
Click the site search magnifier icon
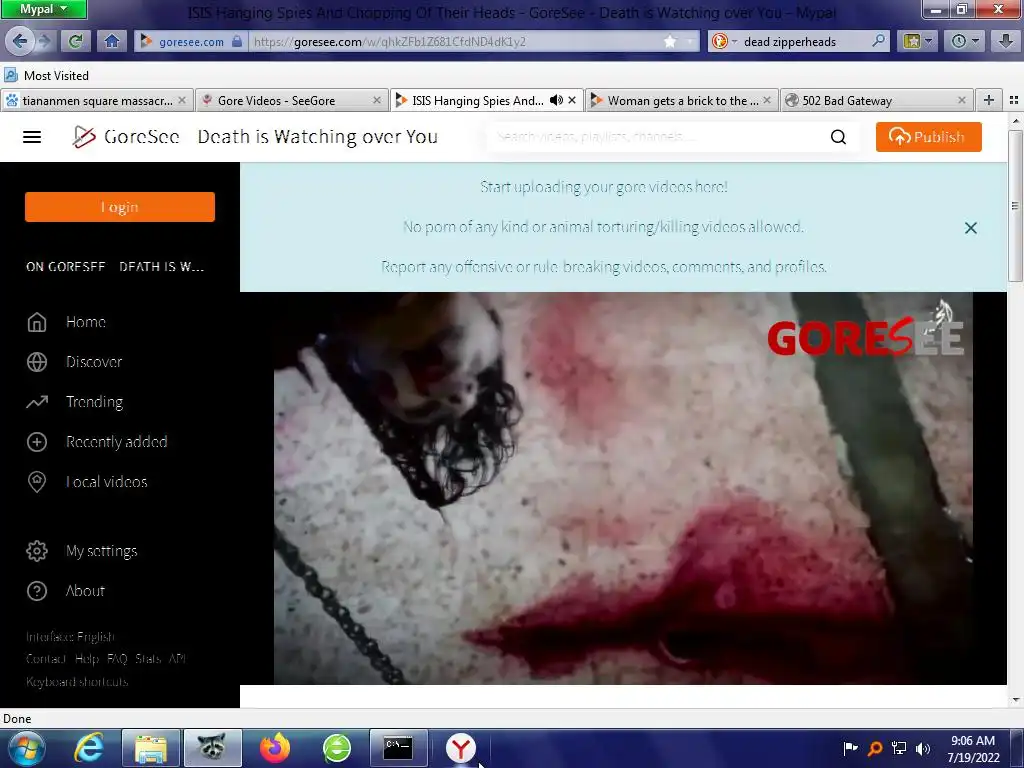coord(839,136)
